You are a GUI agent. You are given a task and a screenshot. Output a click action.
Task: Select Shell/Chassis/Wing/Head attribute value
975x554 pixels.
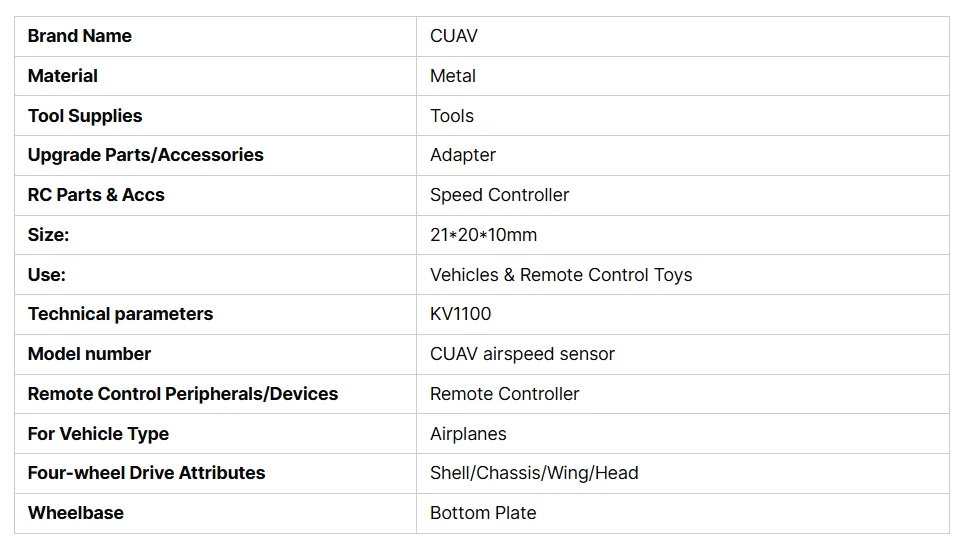534,473
